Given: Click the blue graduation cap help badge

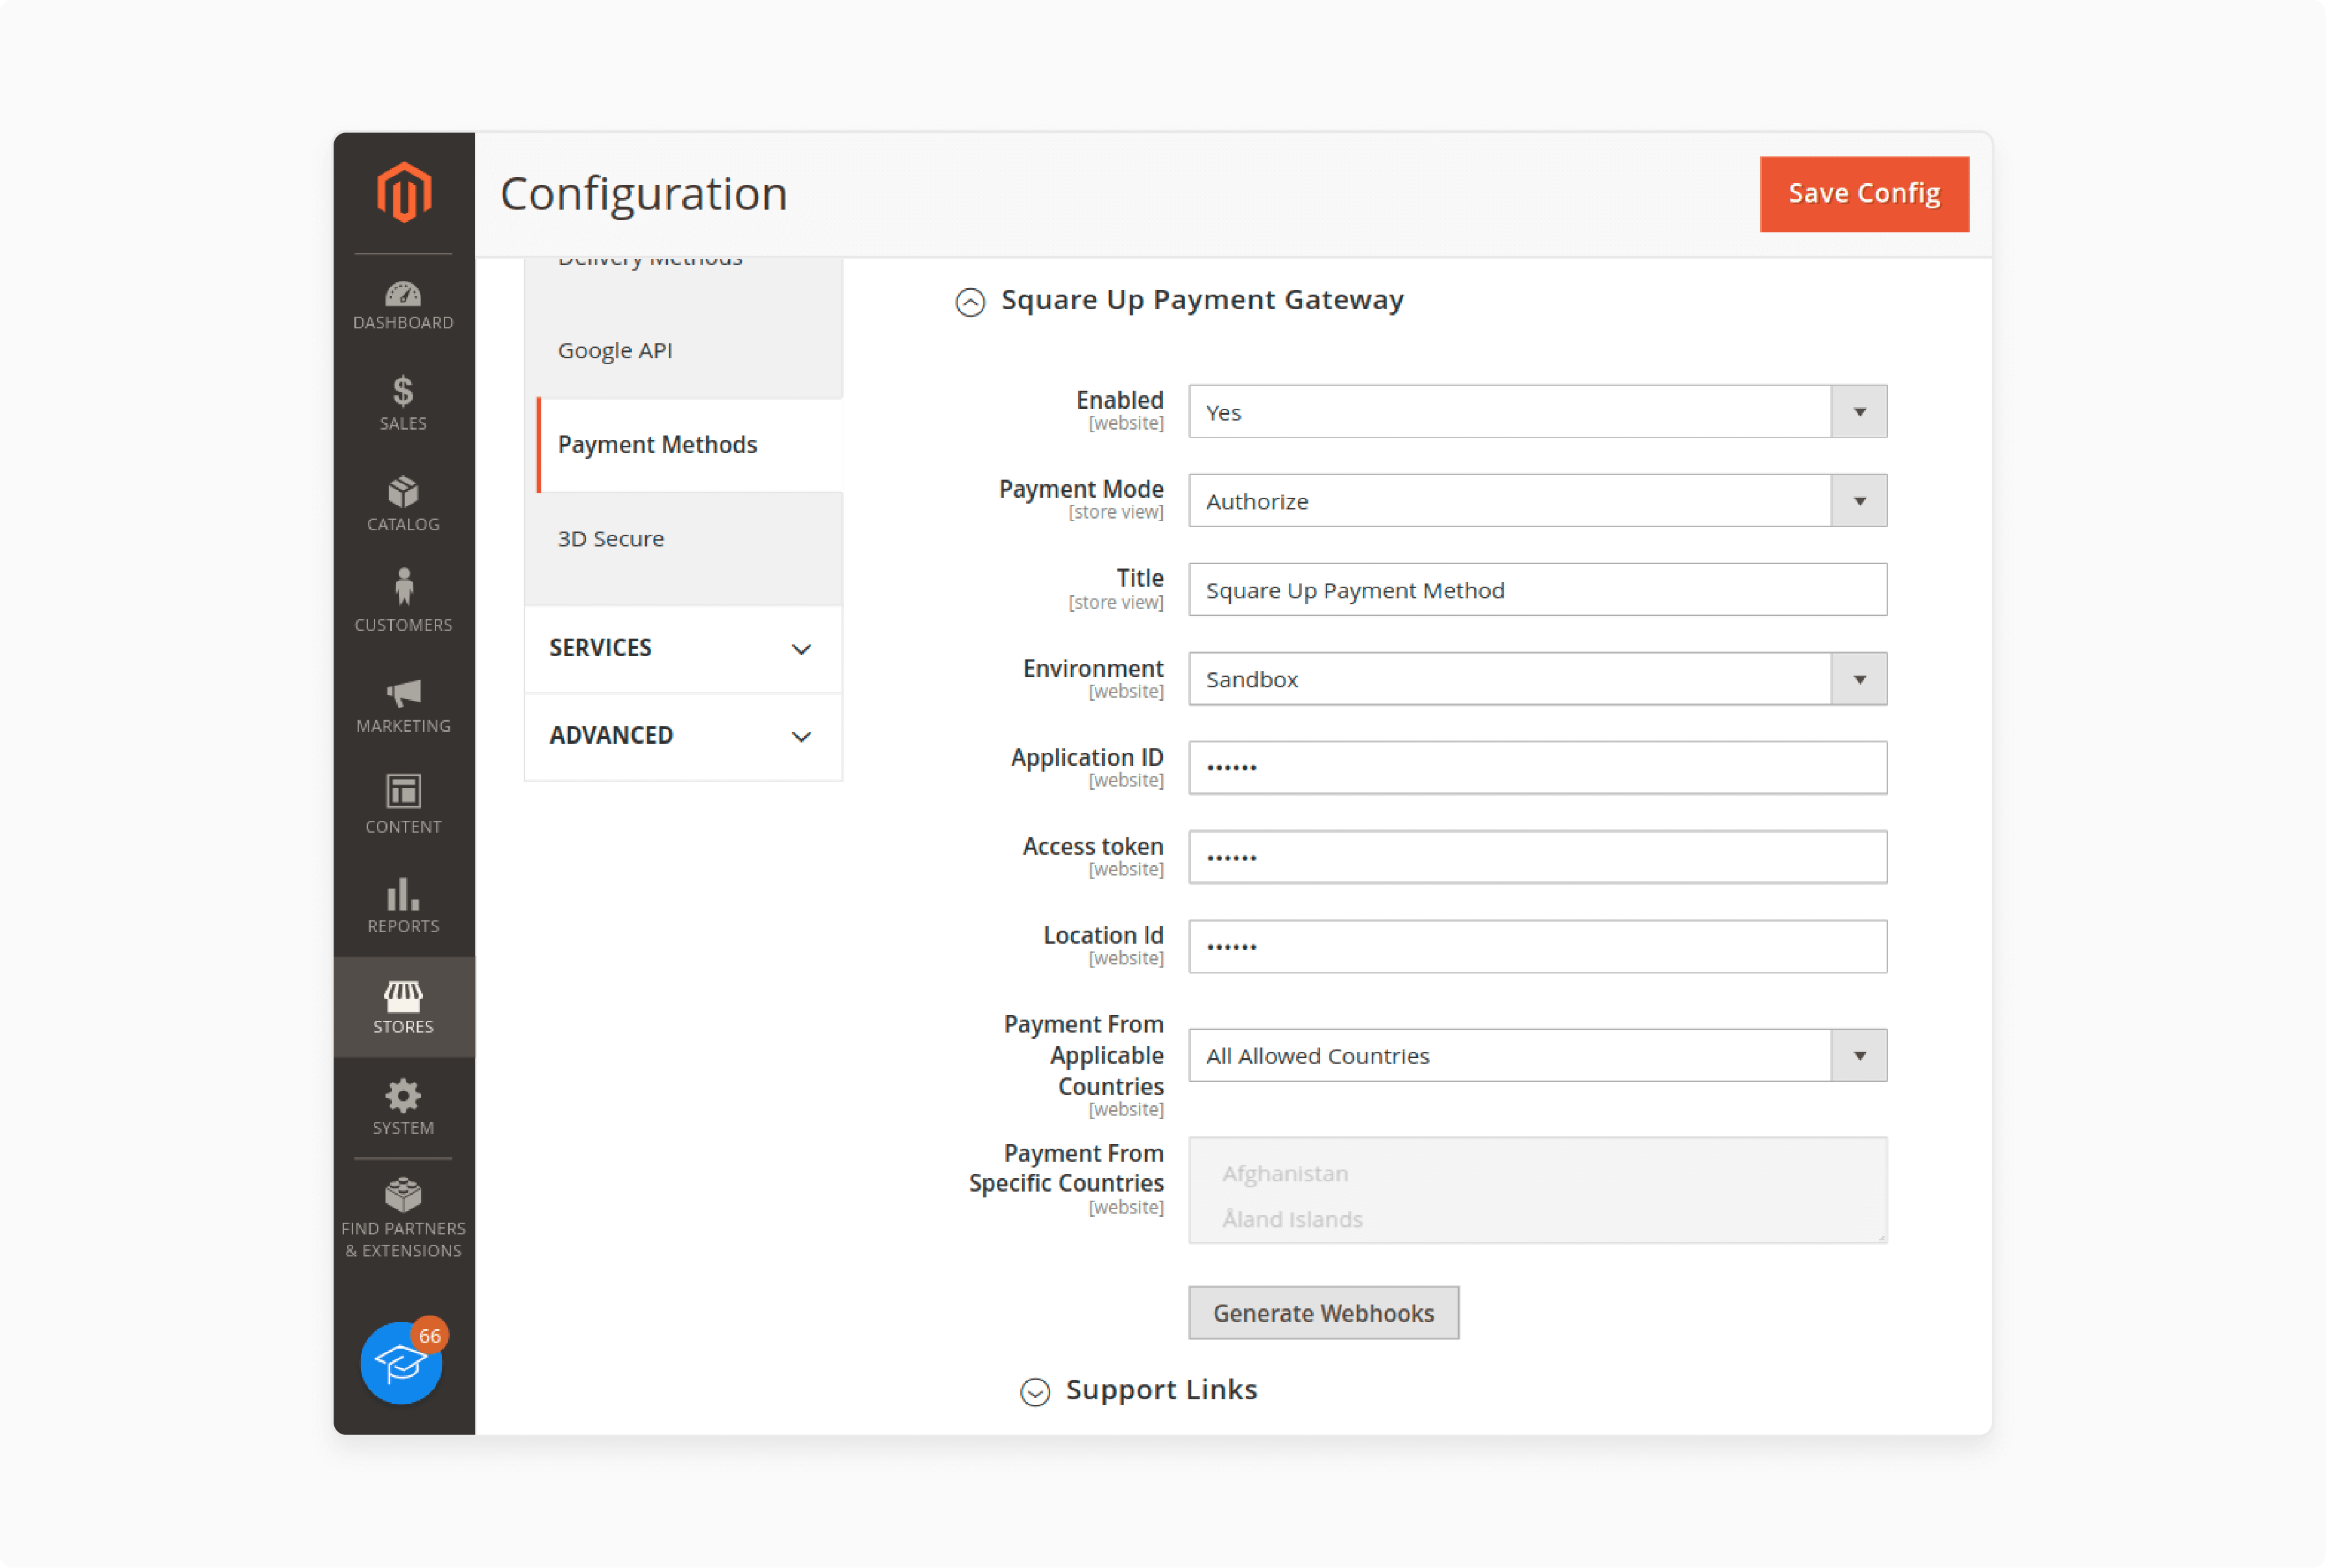Looking at the screenshot, I should click(x=401, y=1363).
